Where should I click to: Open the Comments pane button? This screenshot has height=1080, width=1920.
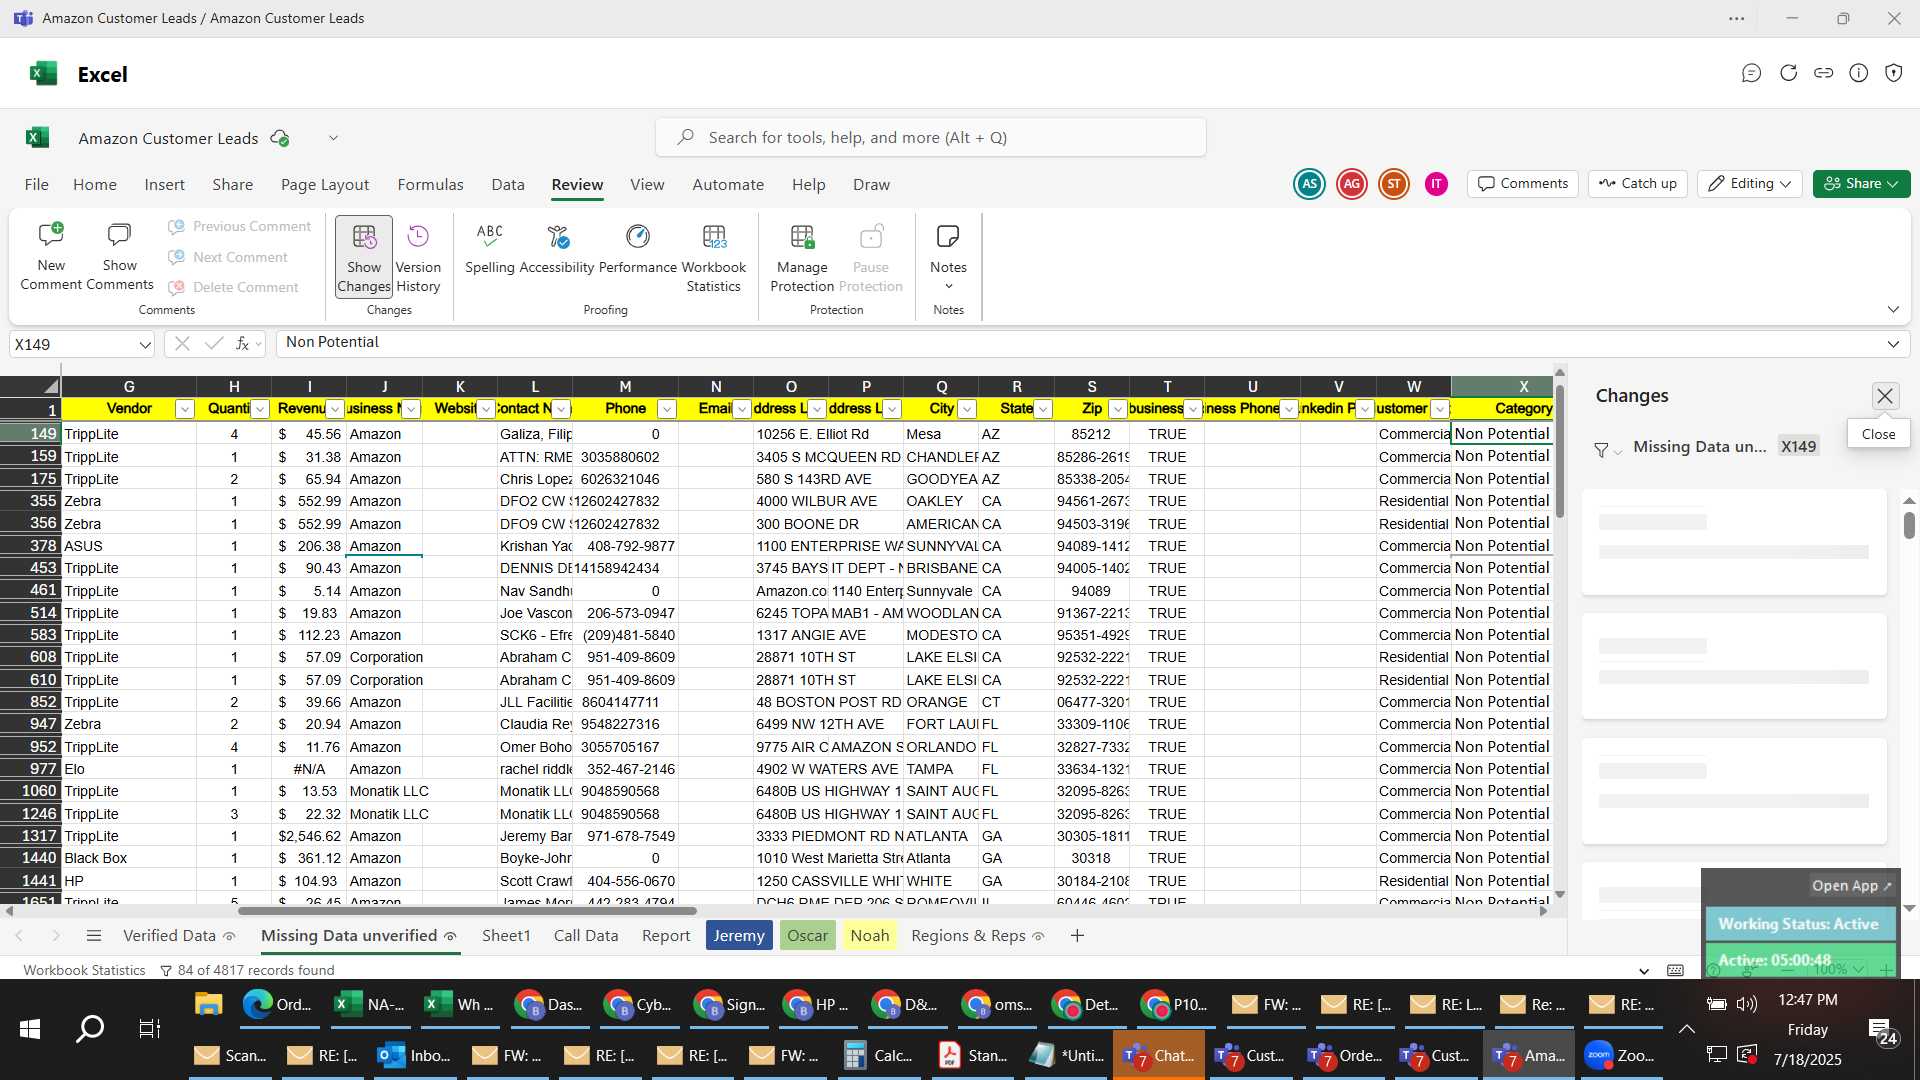coord(1523,184)
